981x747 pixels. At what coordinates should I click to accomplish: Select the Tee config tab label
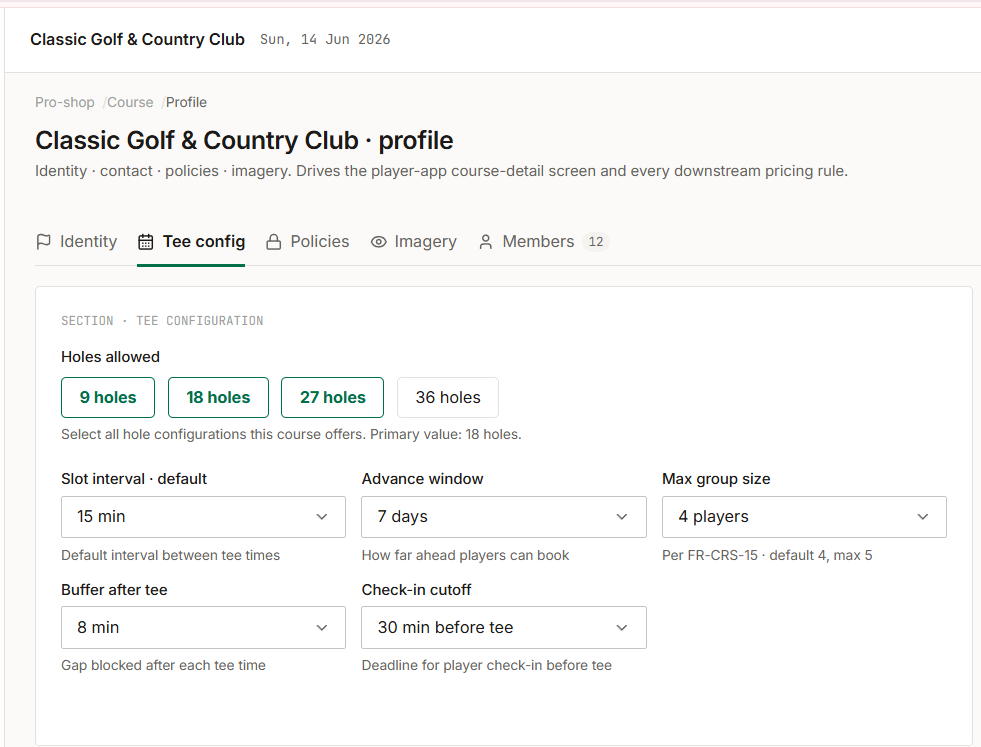point(204,241)
